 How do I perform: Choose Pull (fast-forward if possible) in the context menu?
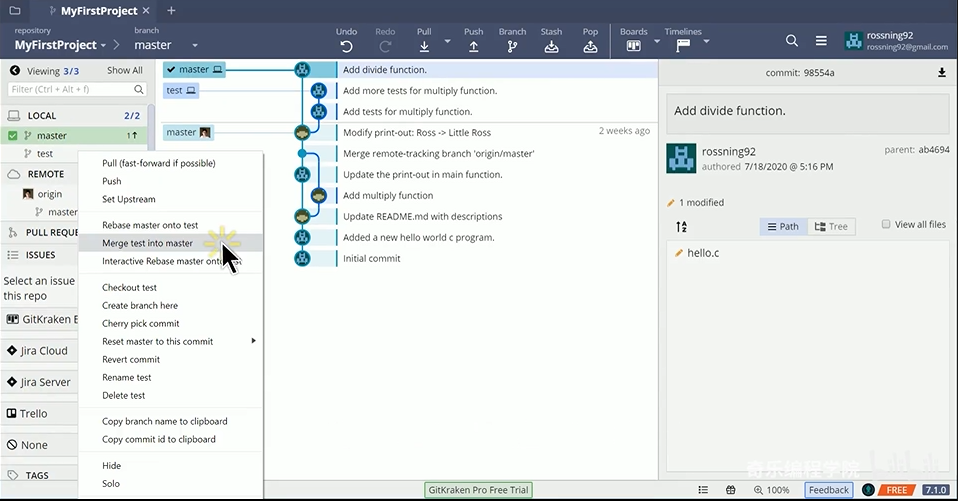(x=171, y=163)
